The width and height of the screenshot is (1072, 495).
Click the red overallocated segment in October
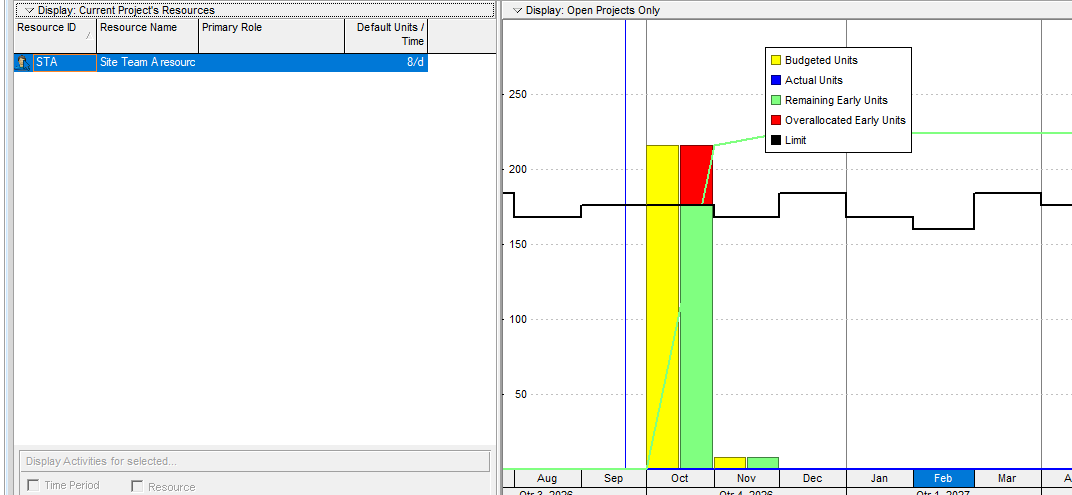click(697, 175)
